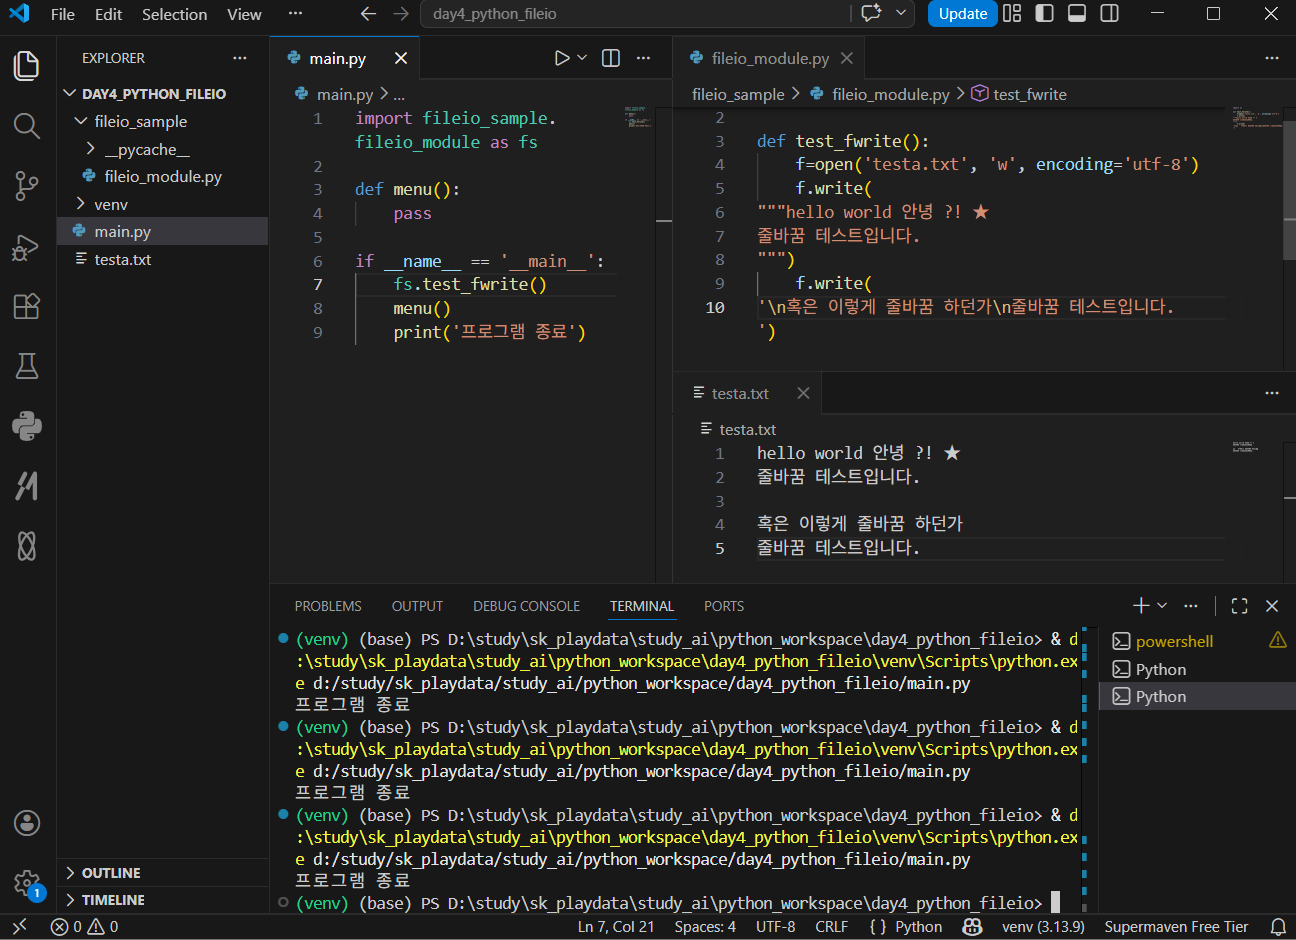
Task: Toggle the bottom panel visibility
Action: 1077,13
